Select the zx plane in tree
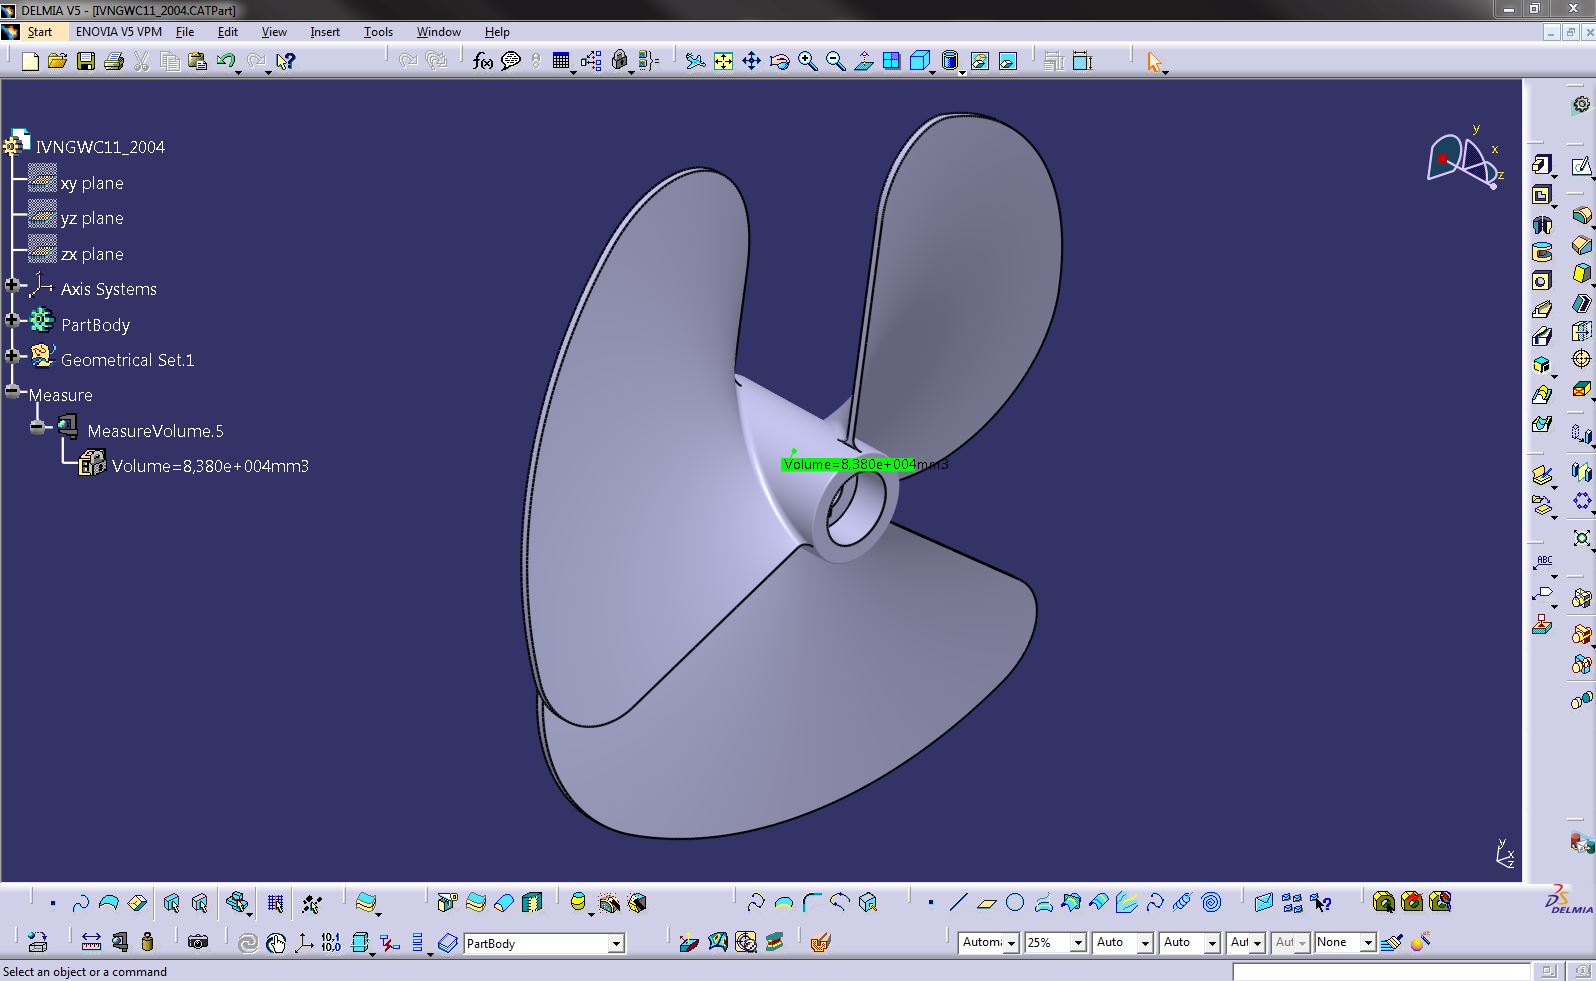The width and height of the screenshot is (1596, 981). [x=92, y=254]
